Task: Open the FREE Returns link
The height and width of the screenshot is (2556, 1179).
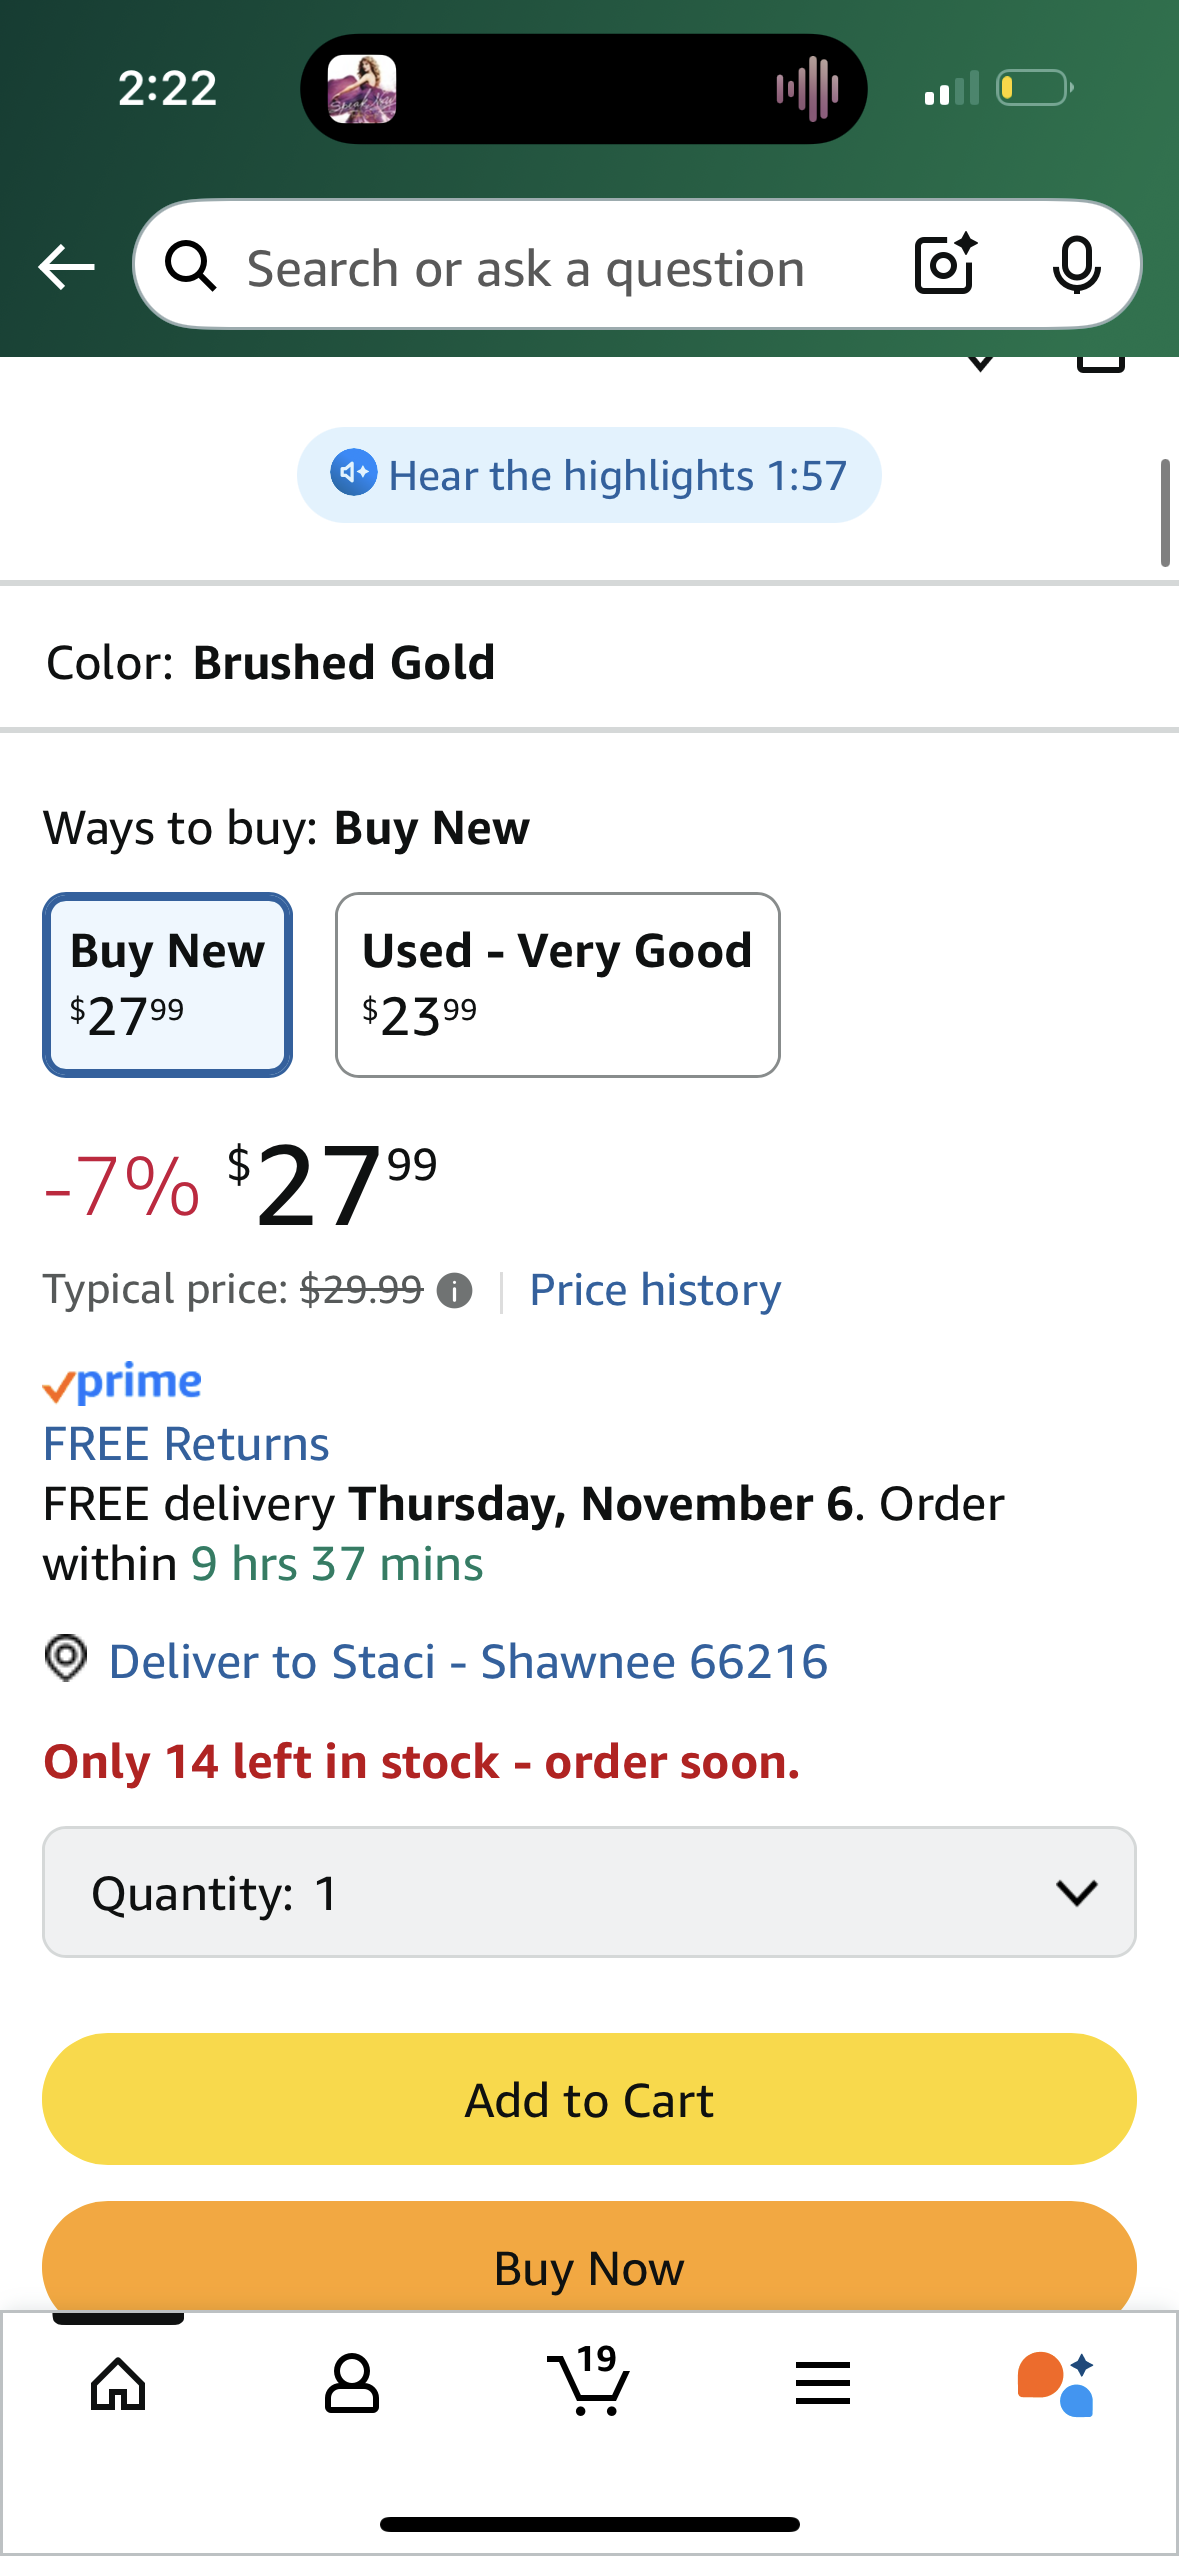Action: coord(186,1444)
